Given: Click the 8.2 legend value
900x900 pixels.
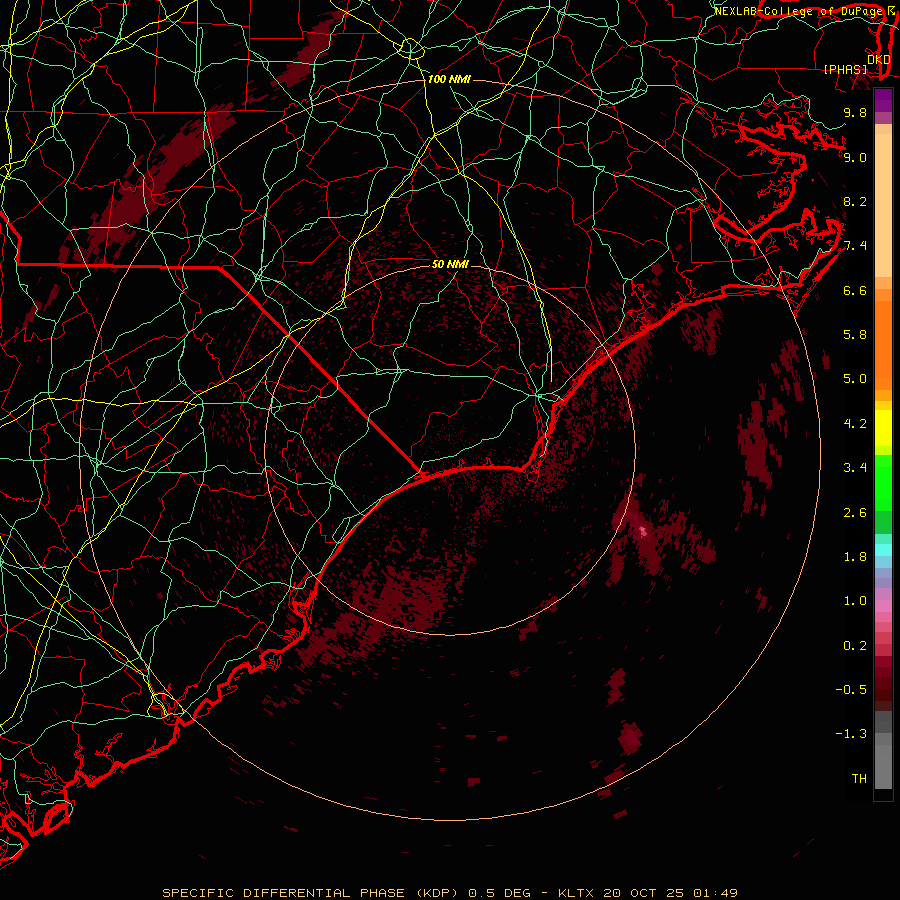Looking at the screenshot, I should point(855,202).
